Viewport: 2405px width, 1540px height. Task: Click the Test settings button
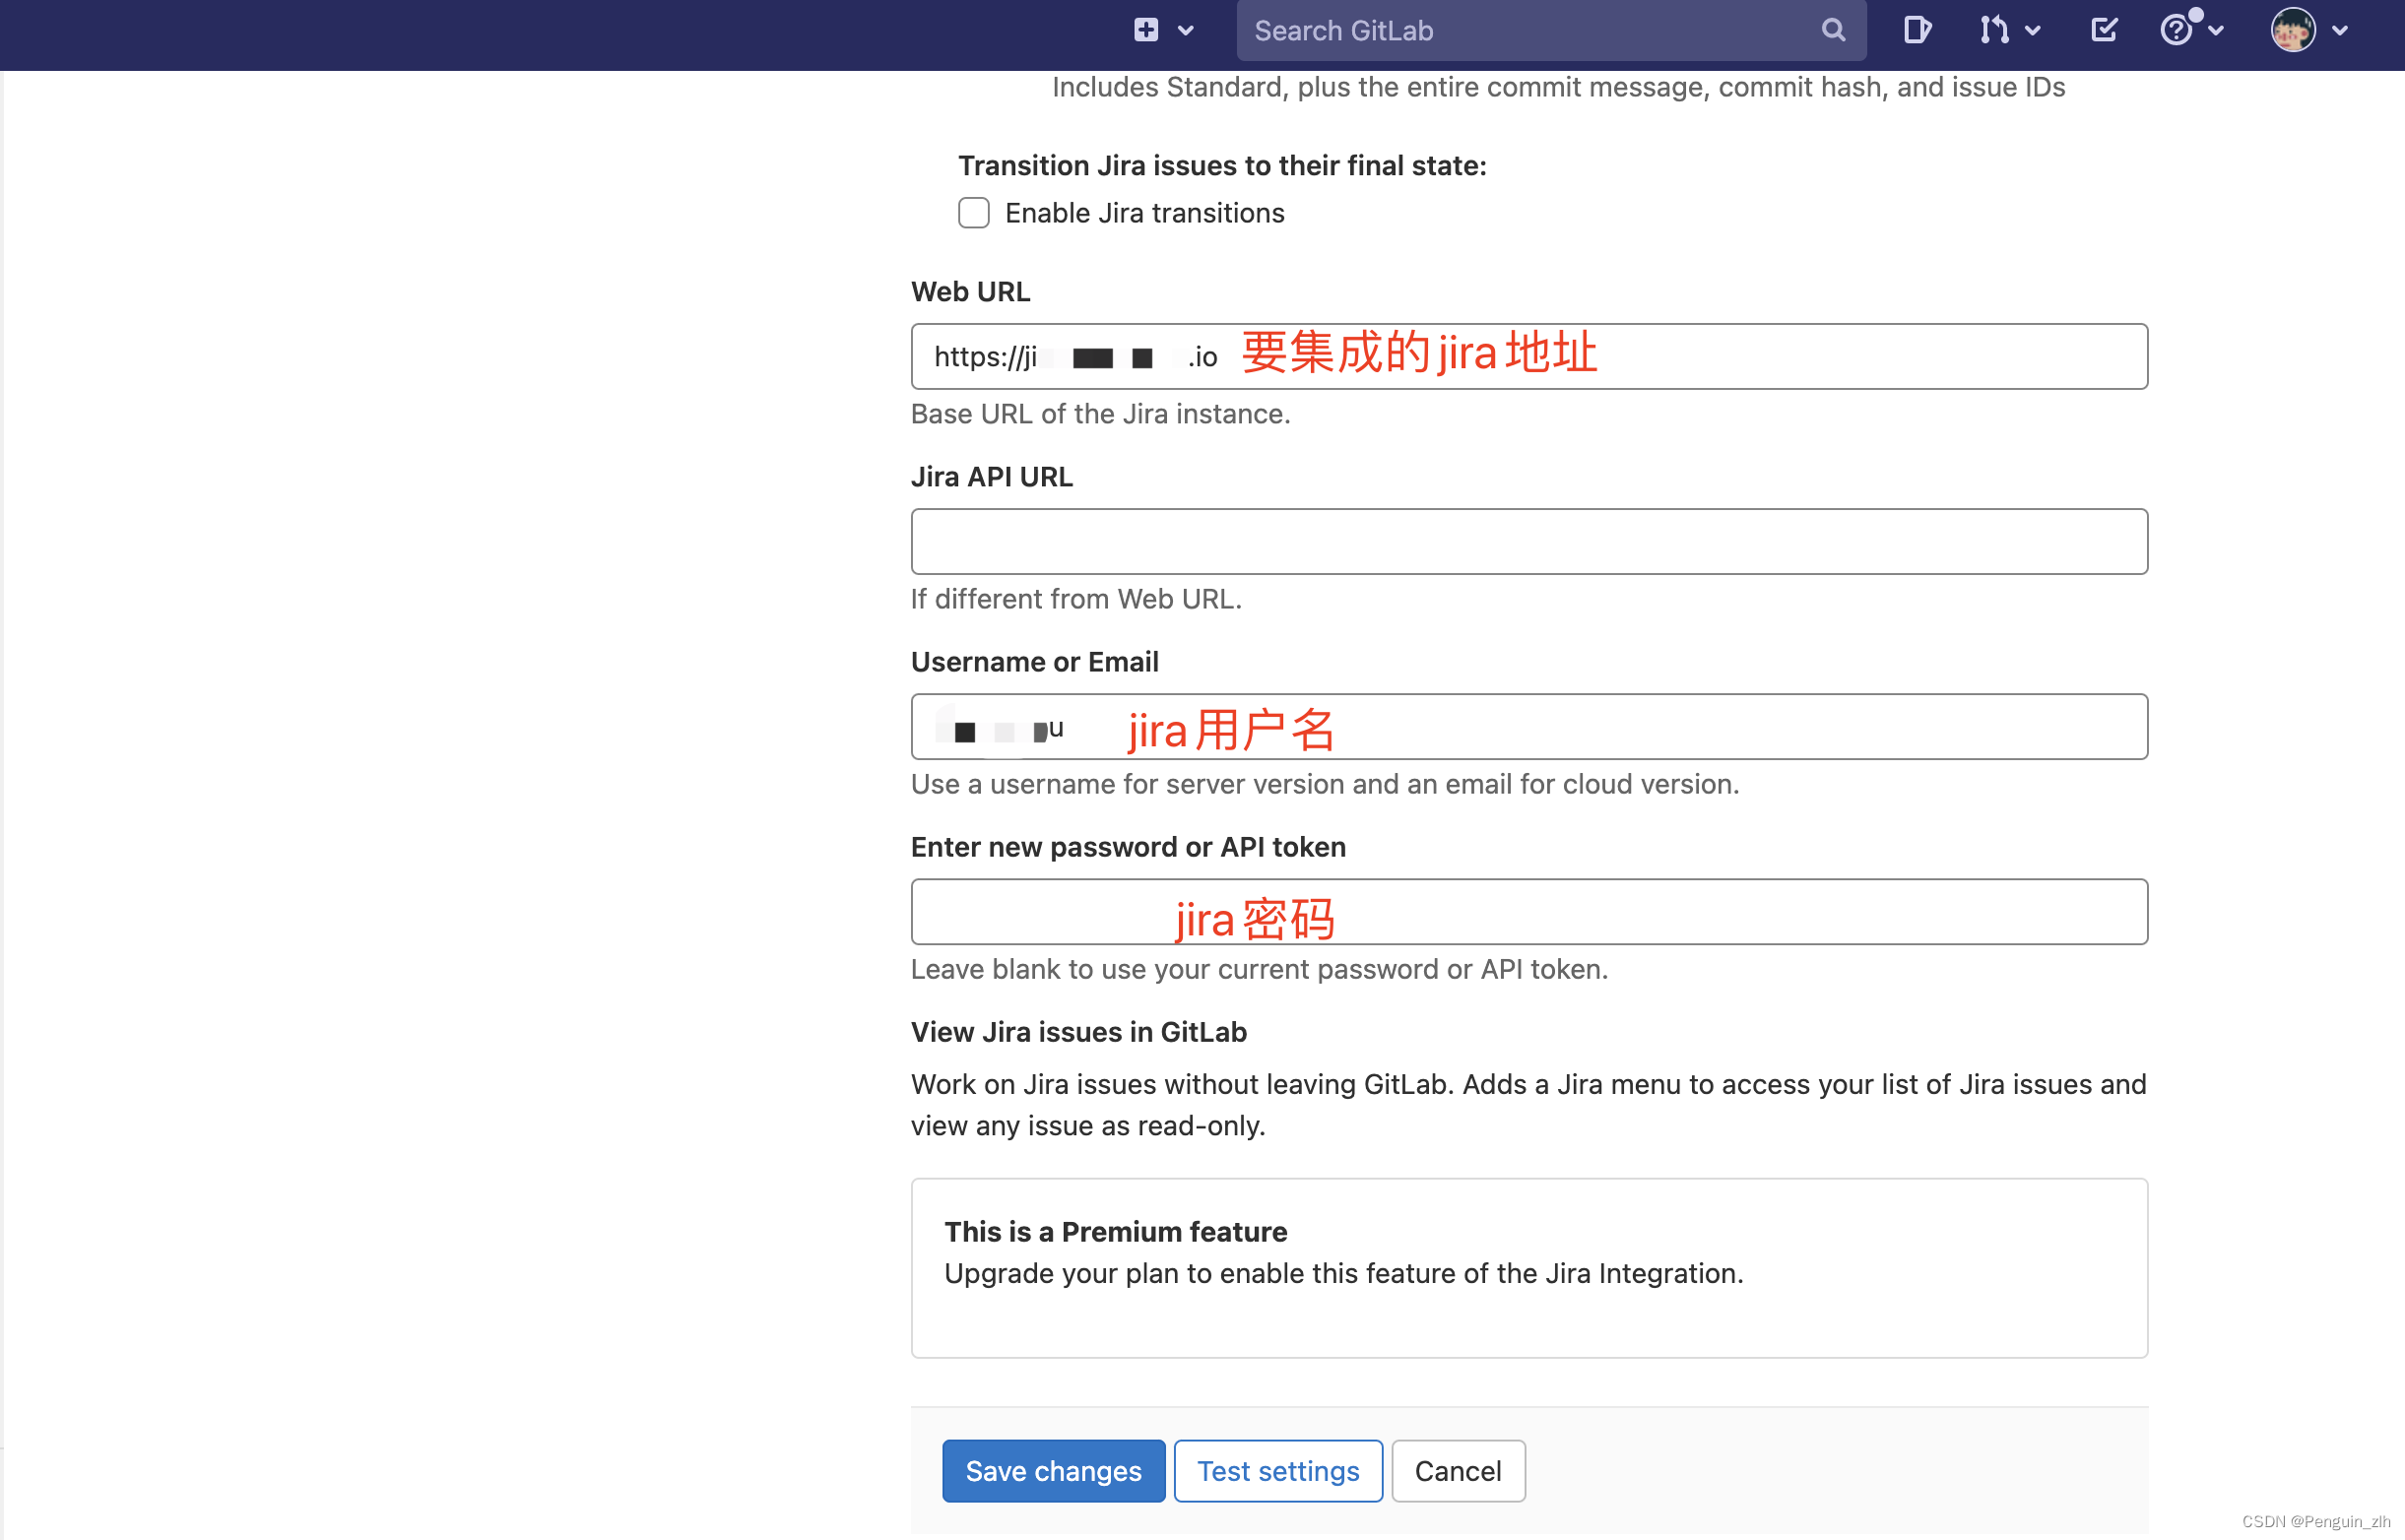pyautogui.click(x=1277, y=1471)
